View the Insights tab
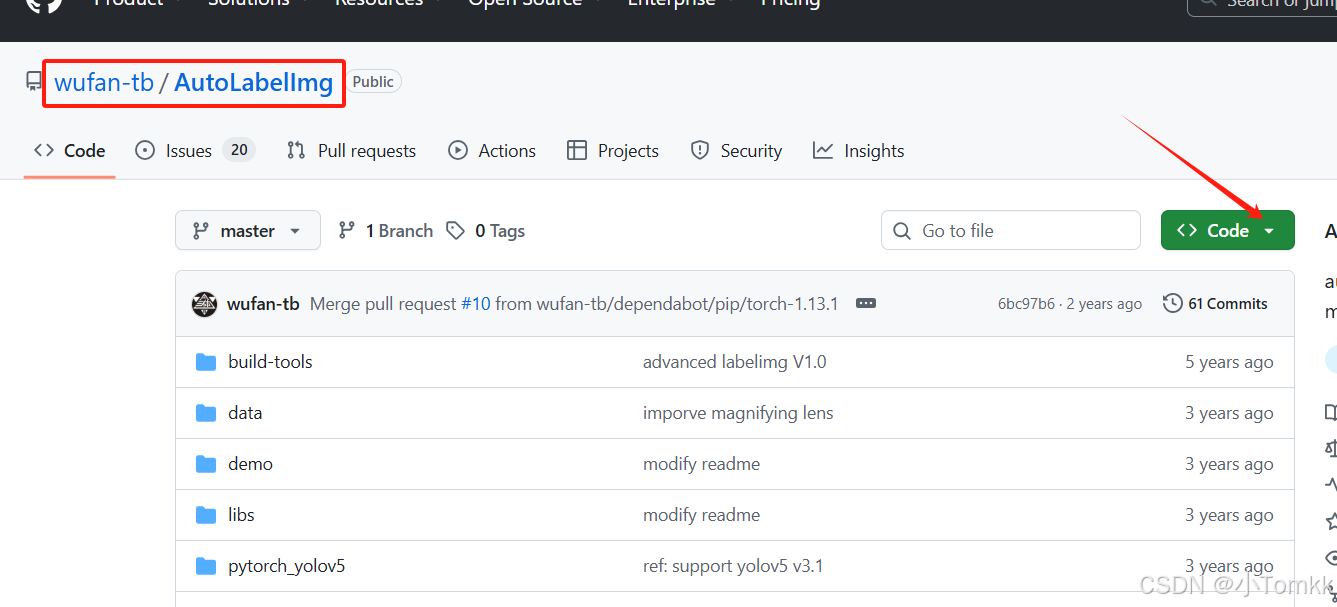Screen dimensions: 1337x607 859,151
